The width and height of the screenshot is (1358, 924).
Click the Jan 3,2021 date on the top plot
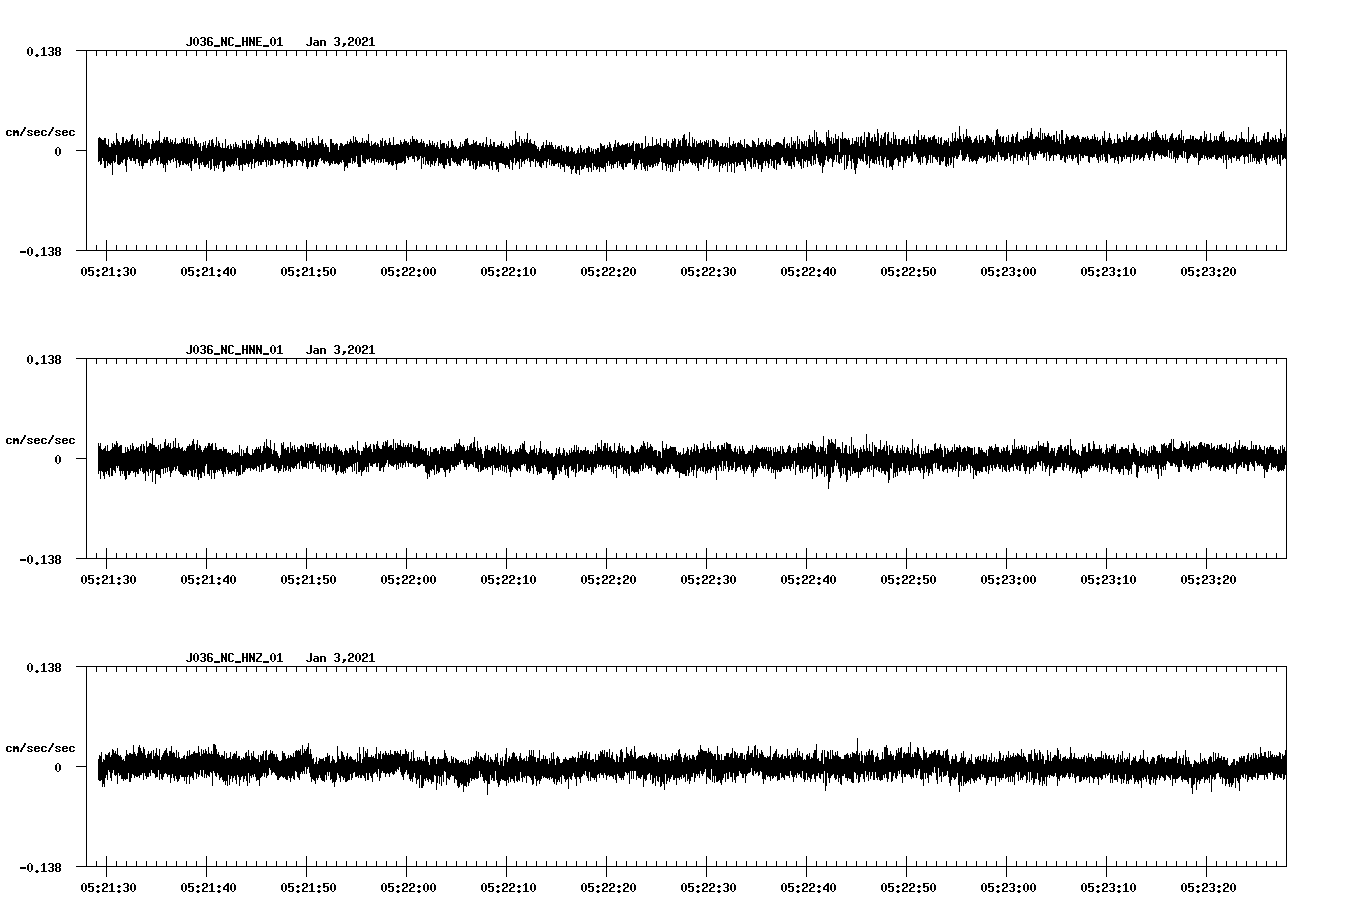pyautogui.click(x=342, y=42)
